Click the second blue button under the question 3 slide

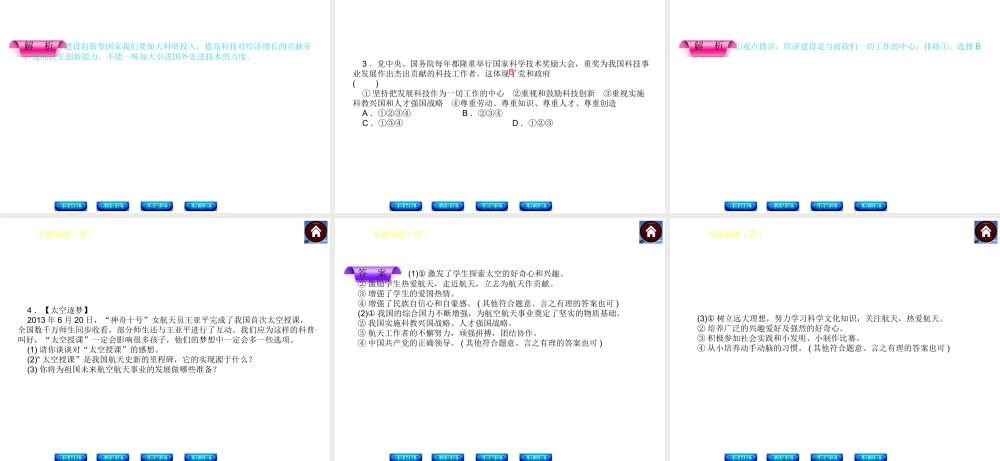coord(448,206)
